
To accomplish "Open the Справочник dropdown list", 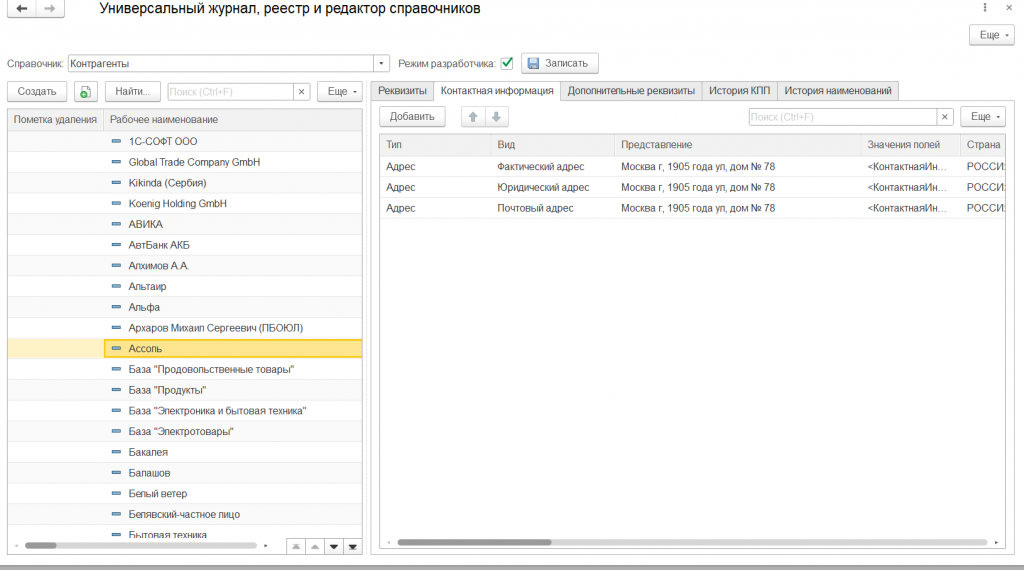I will click(x=381, y=63).
